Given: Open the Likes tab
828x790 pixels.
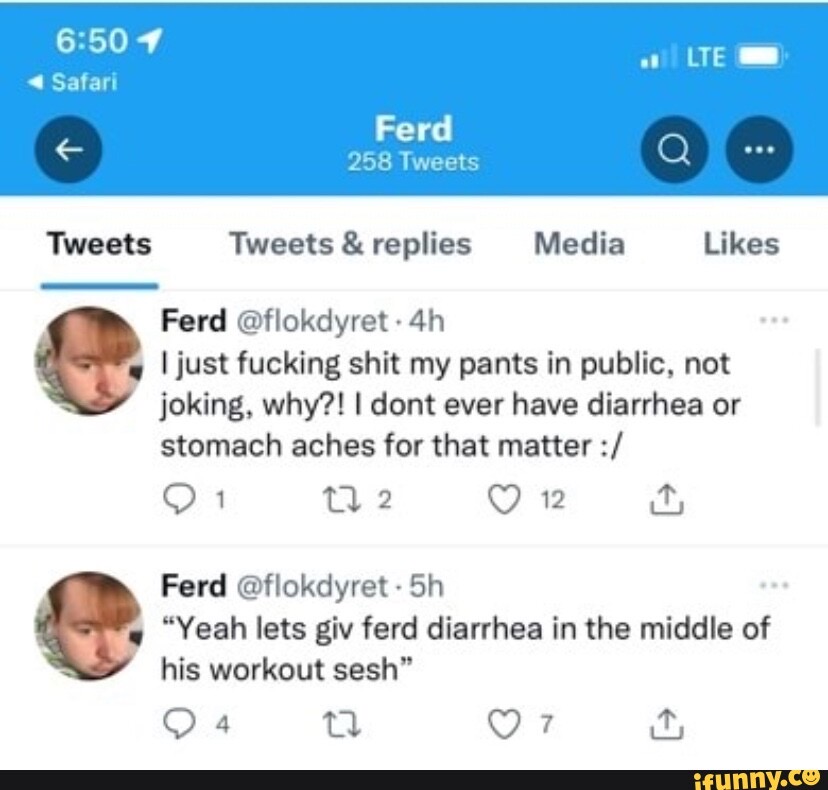Looking at the screenshot, I should (x=741, y=244).
